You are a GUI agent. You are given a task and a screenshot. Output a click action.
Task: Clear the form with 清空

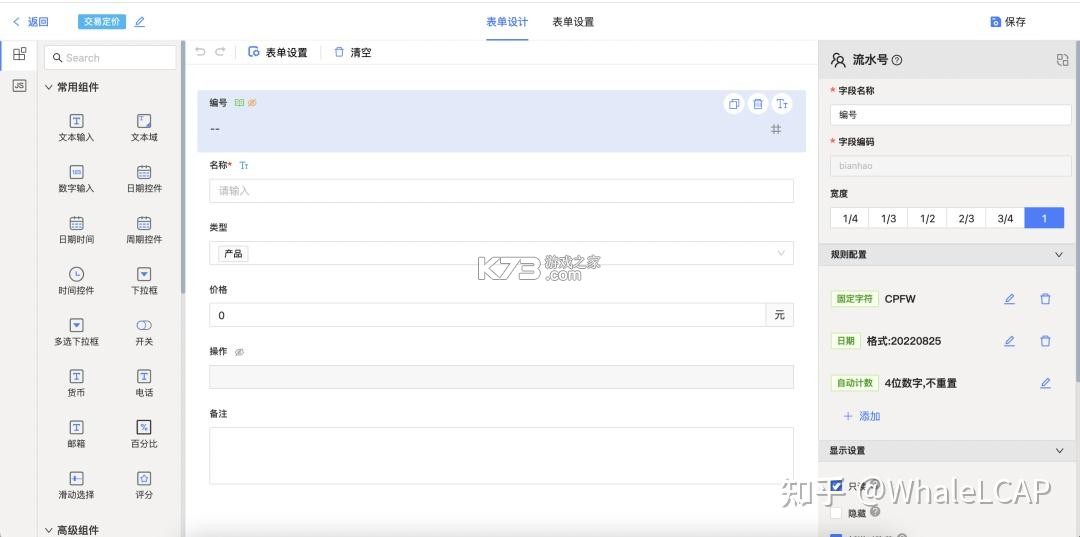(x=353, y=52)
